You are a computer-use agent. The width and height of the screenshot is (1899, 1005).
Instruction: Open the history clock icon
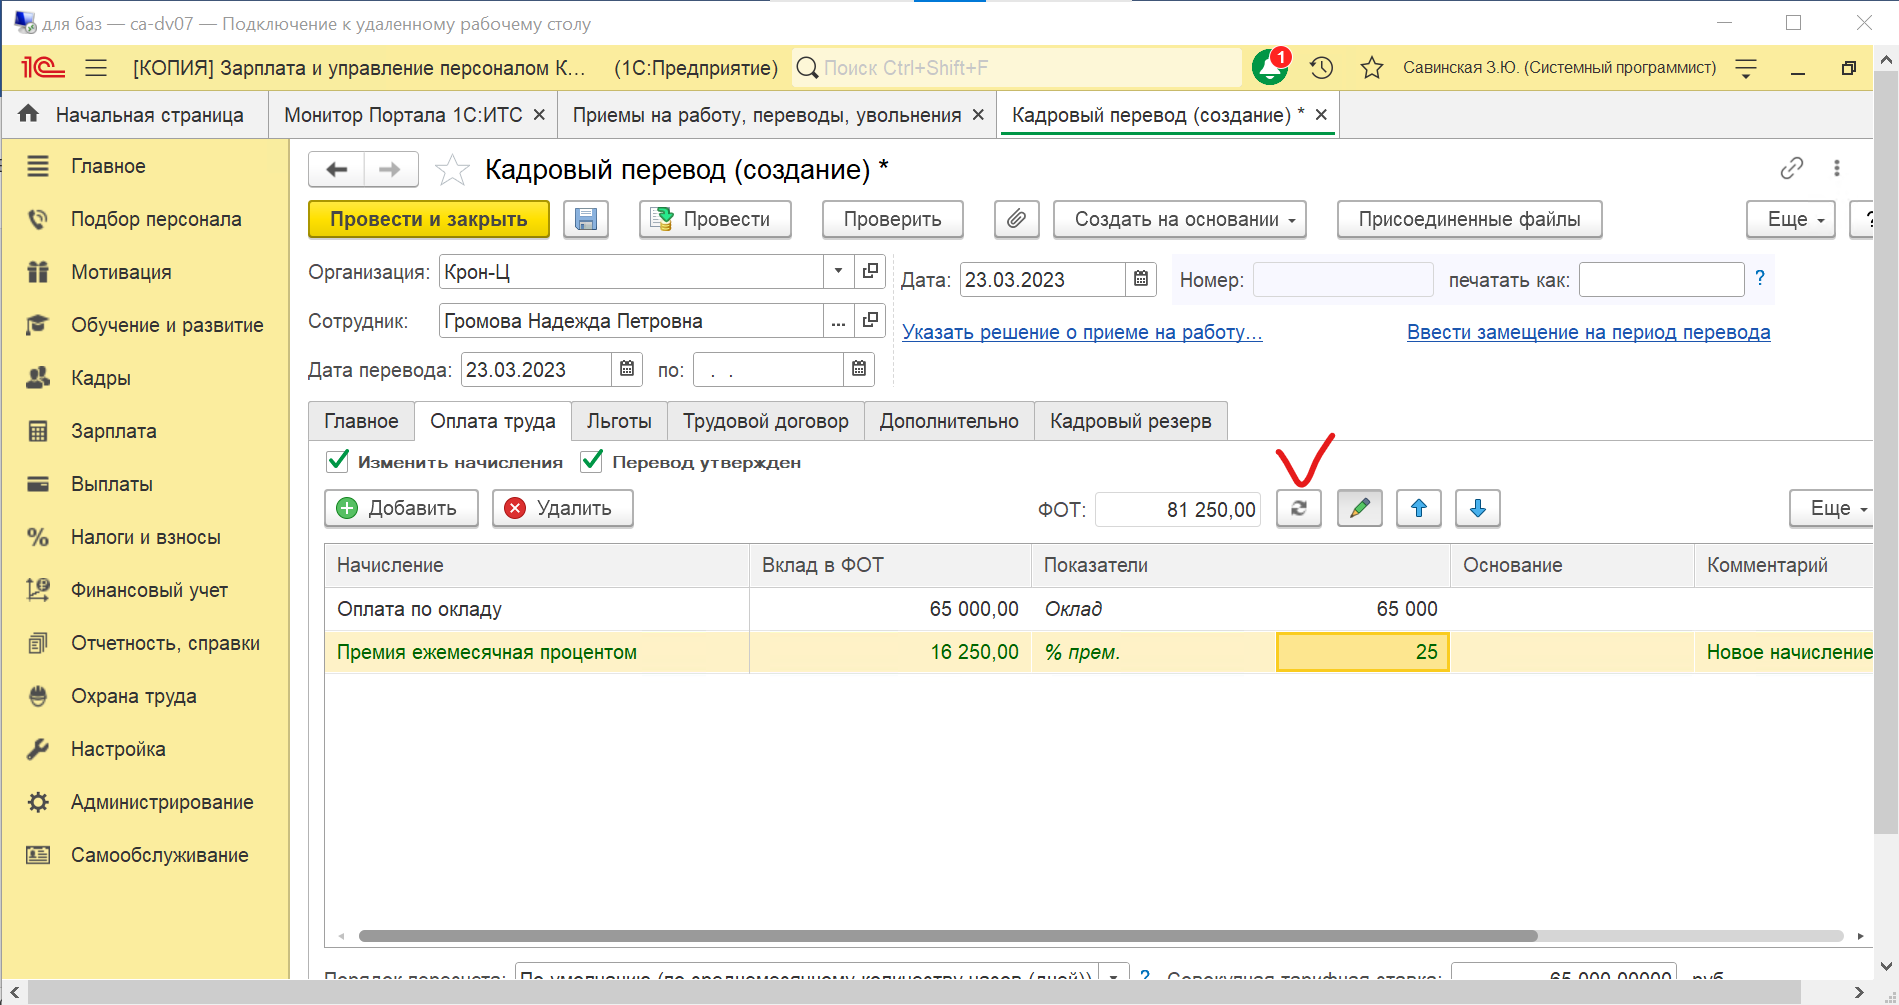[1322, 68]
